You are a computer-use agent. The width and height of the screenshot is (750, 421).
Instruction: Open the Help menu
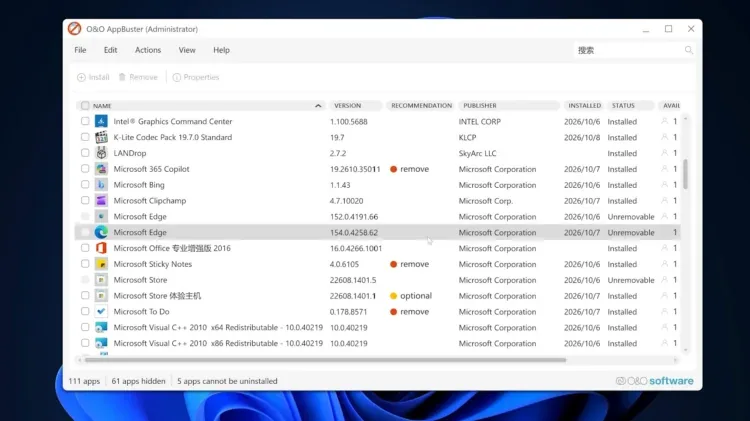221,50
